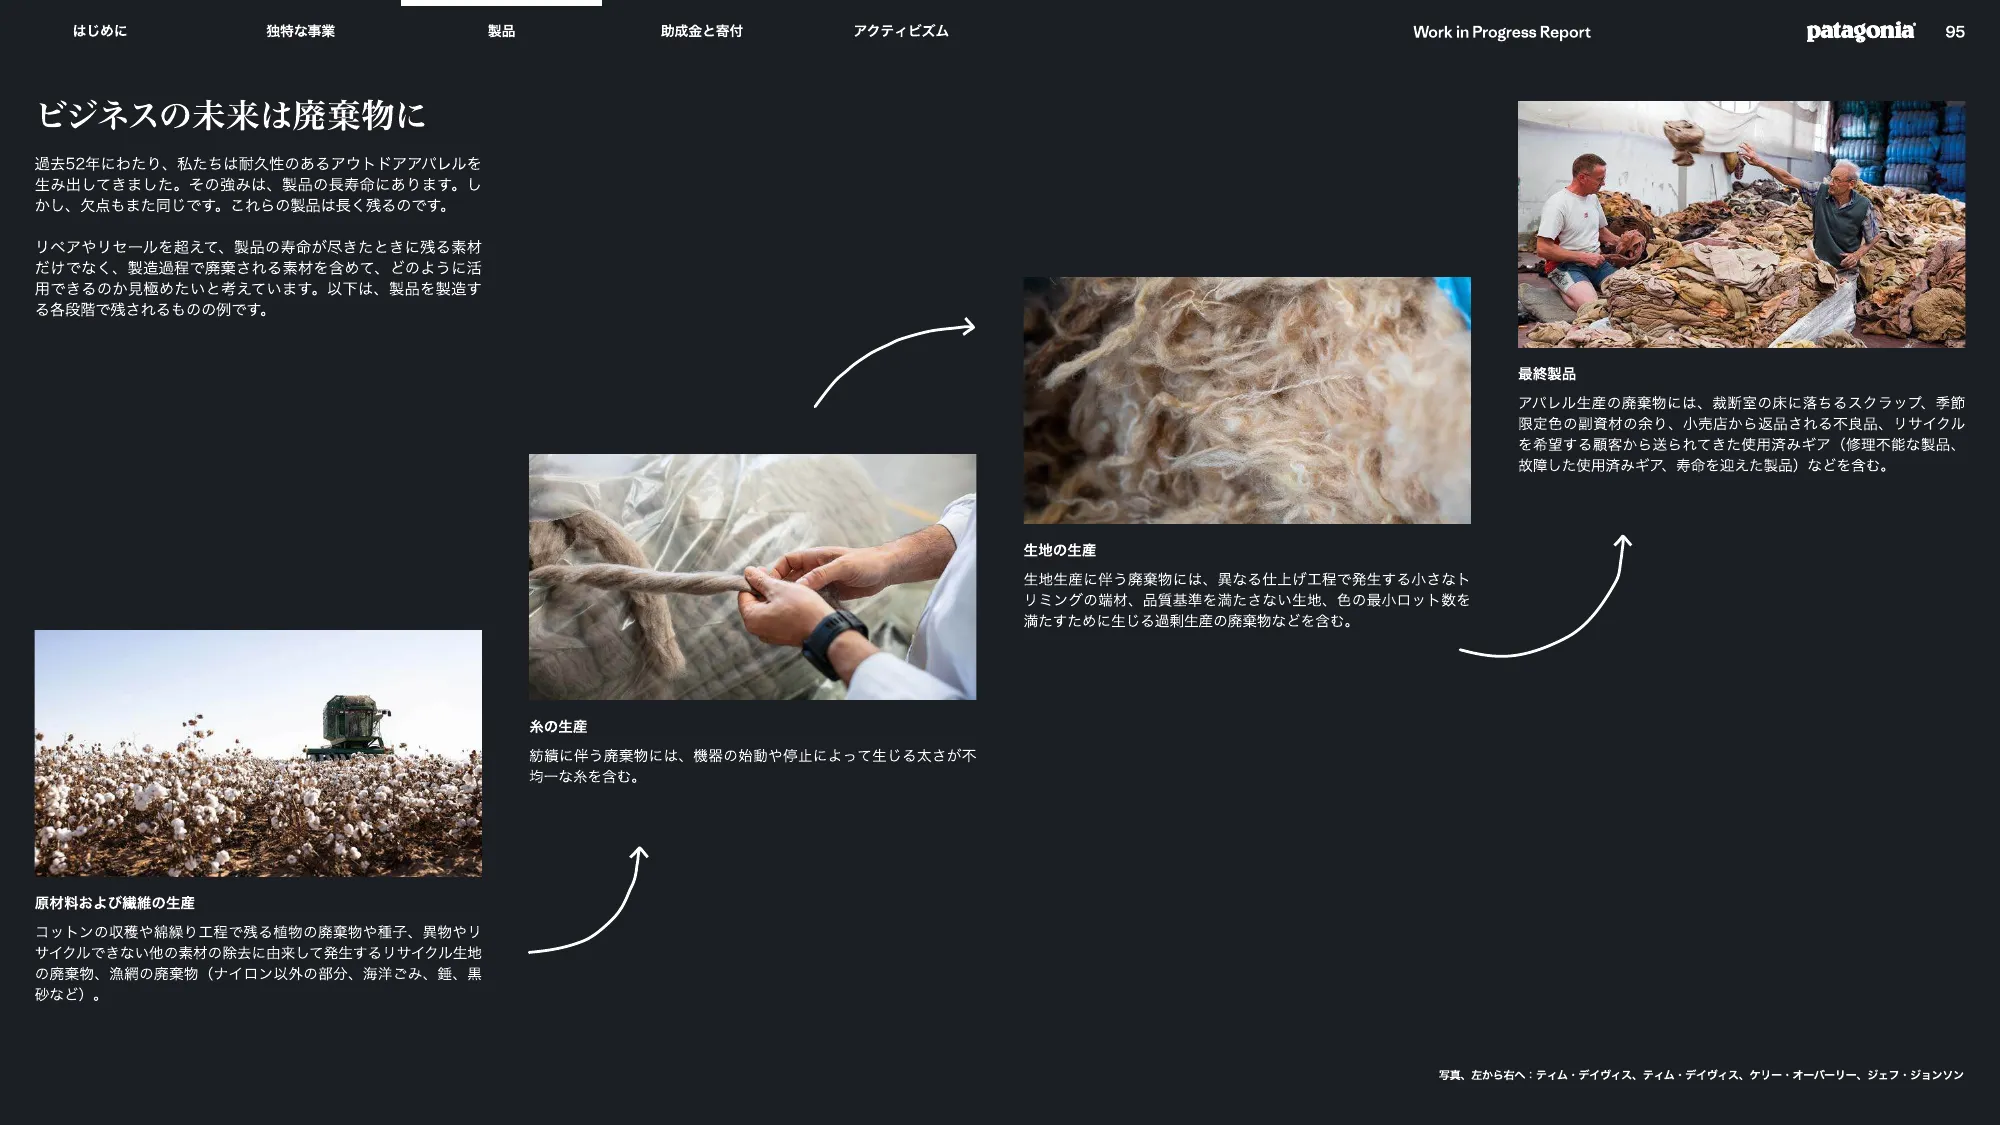Image resolution: width=2000 pixels, height=1125 pixels.
Task: Click the 最終製品 heading
Action: coord(1546,374)
